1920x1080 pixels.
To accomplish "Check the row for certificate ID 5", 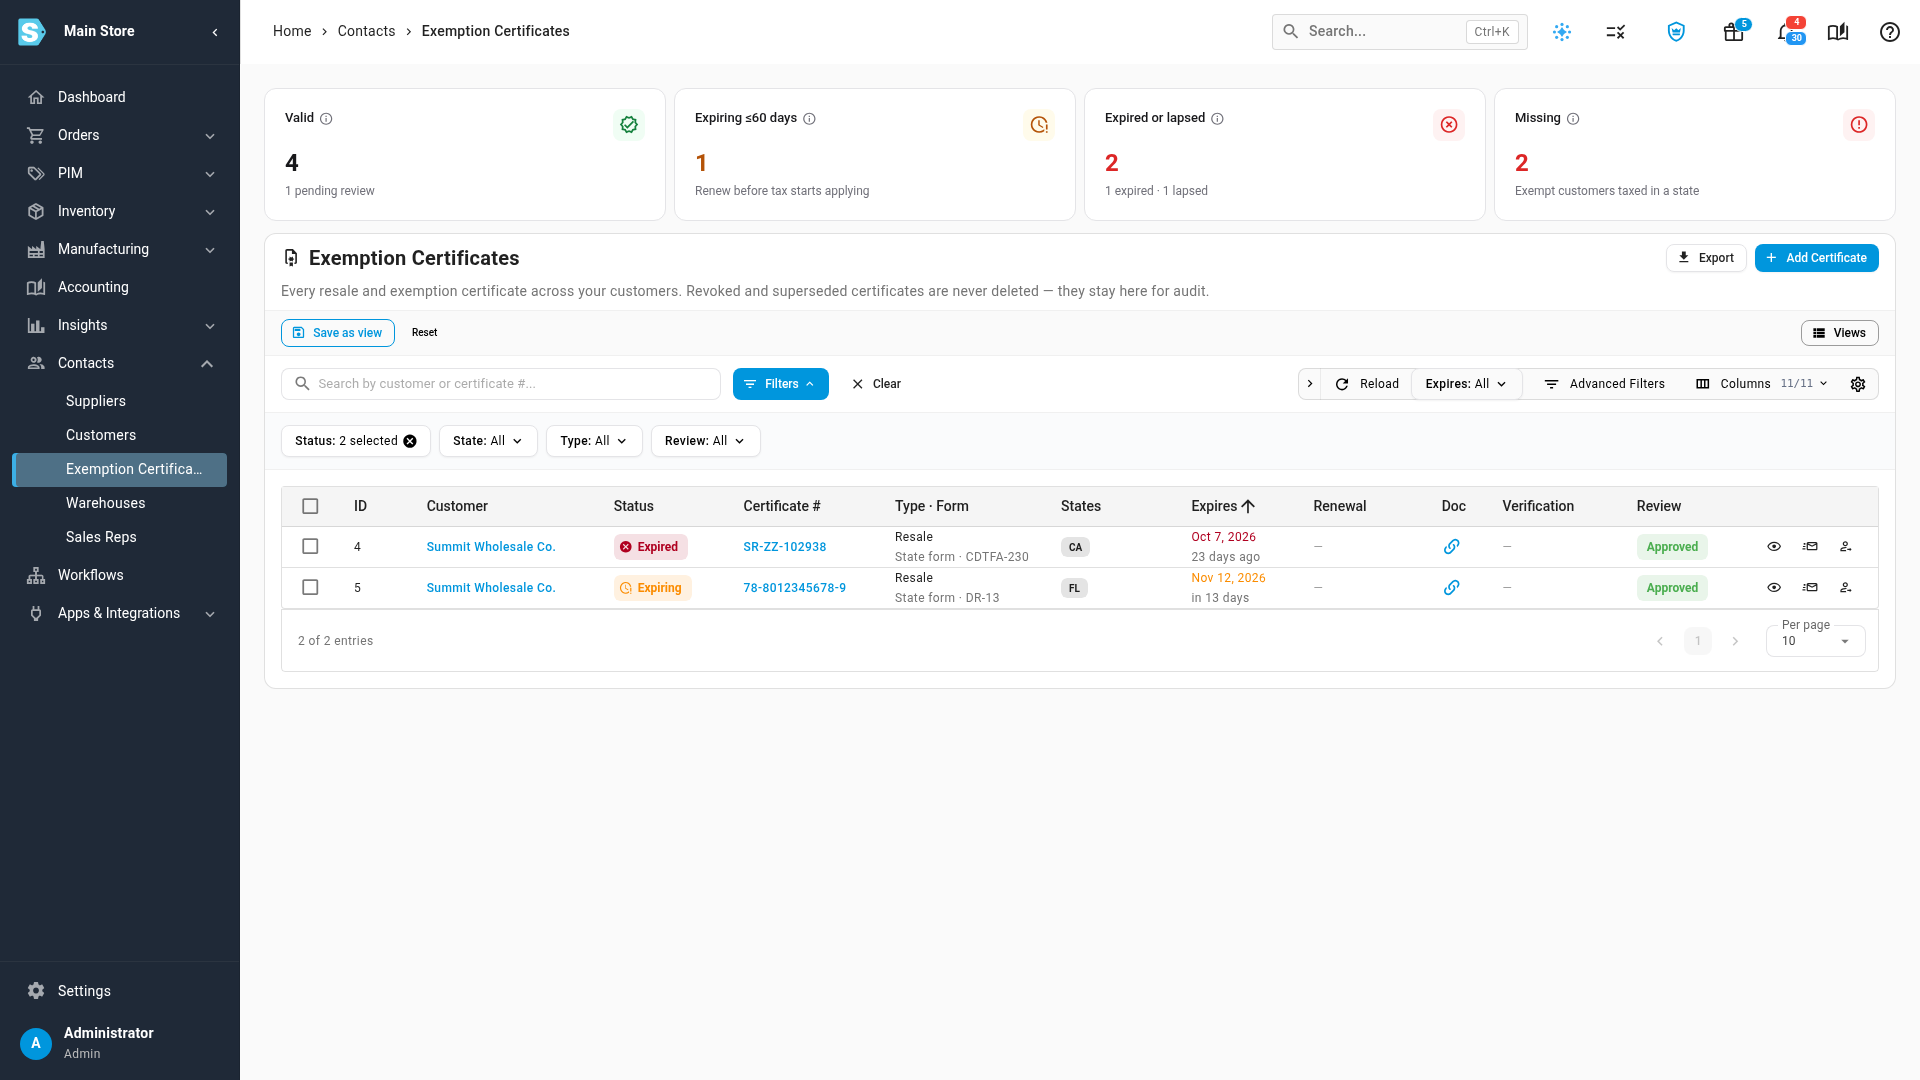I will tap(310, 588).
